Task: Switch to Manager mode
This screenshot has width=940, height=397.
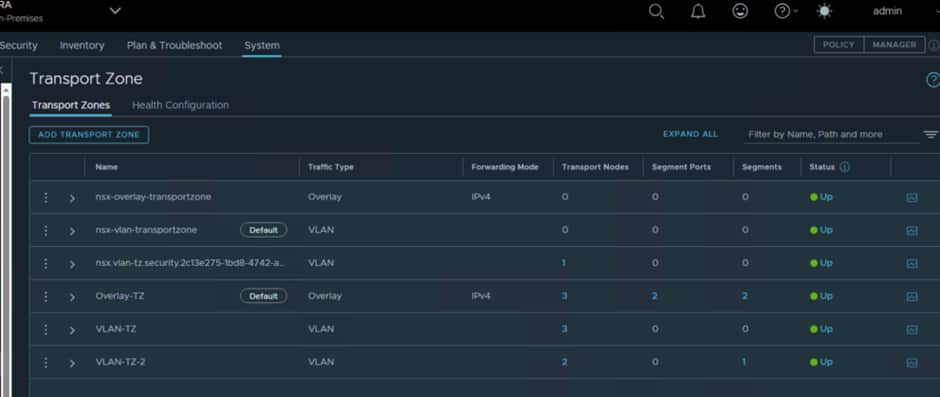Action: tap(894, 45)
